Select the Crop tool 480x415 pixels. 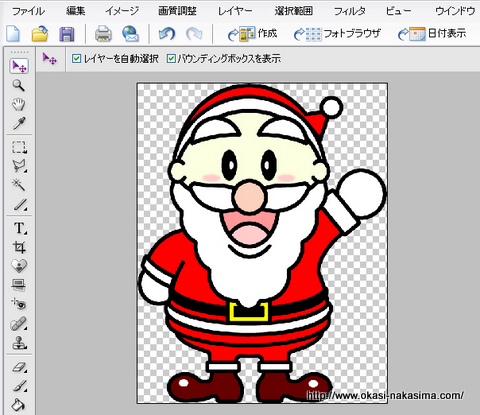(x=19, y=247)
